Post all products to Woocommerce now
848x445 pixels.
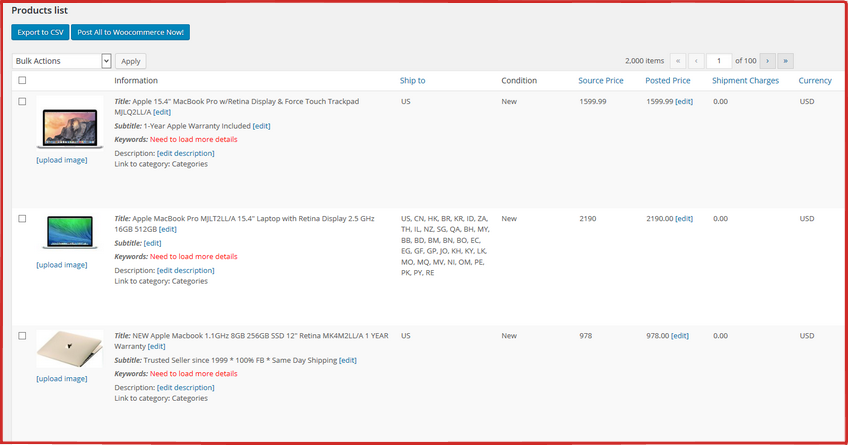pyautogui.click(x=130, y=32)
